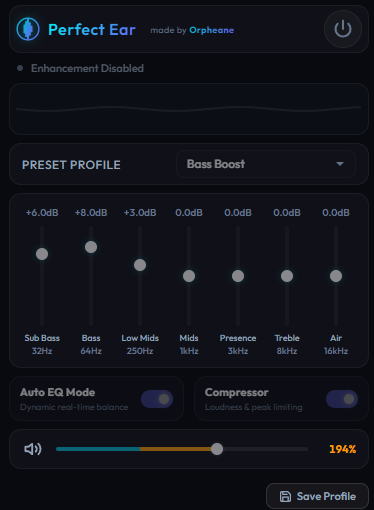Click the Presence 3kHz slider knob

(238, 276)
